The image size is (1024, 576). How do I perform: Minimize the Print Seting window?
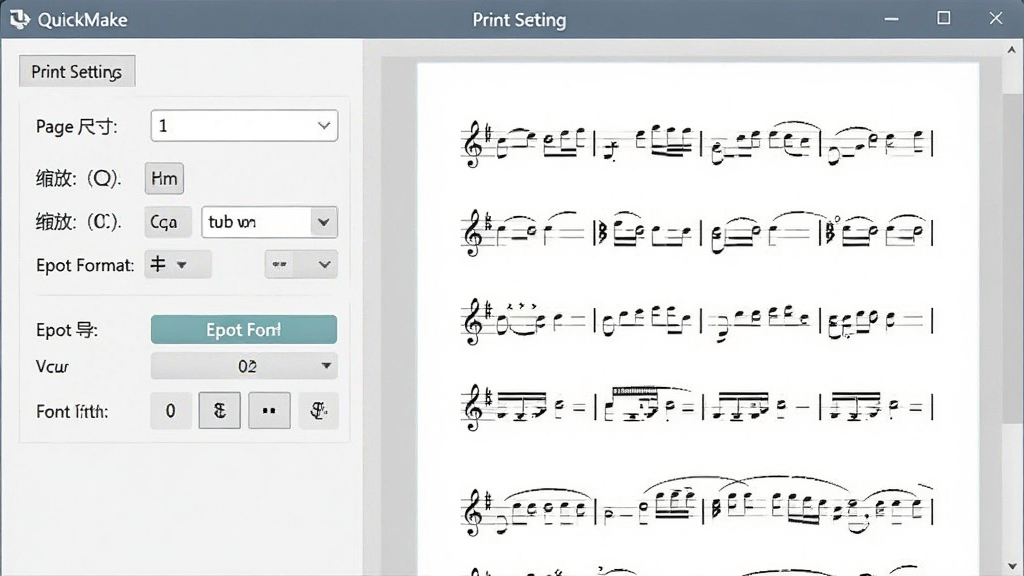pyautogui.click(x=891, y=19)
